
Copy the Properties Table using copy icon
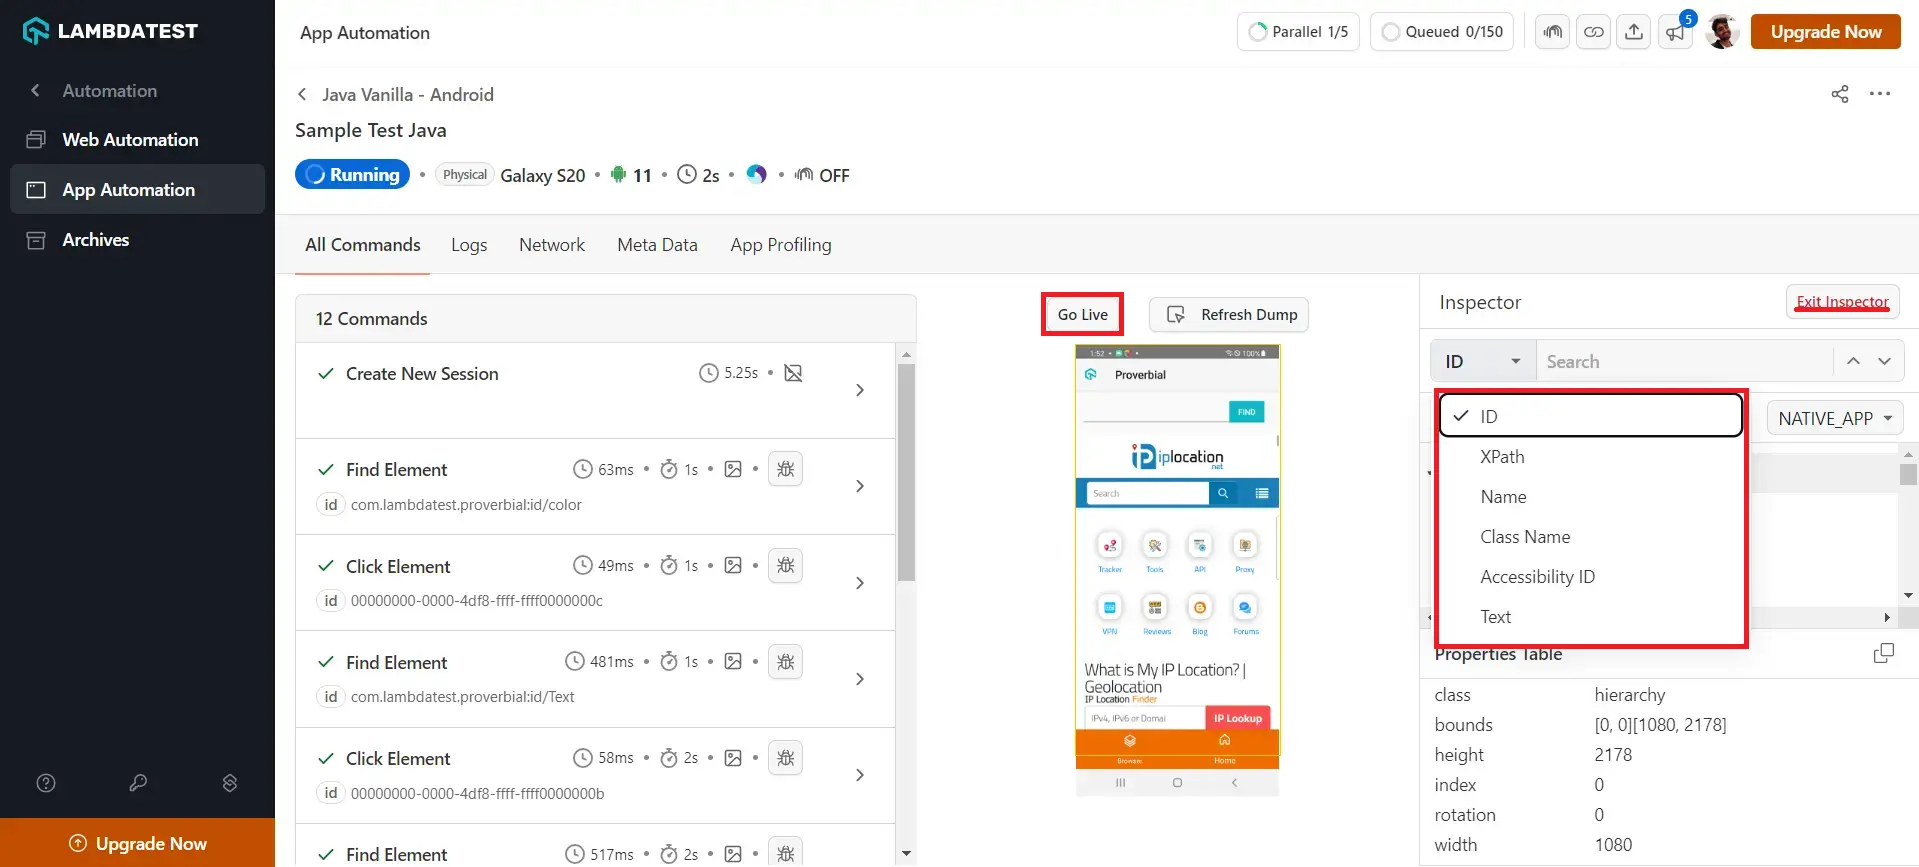click(1883, 653)
